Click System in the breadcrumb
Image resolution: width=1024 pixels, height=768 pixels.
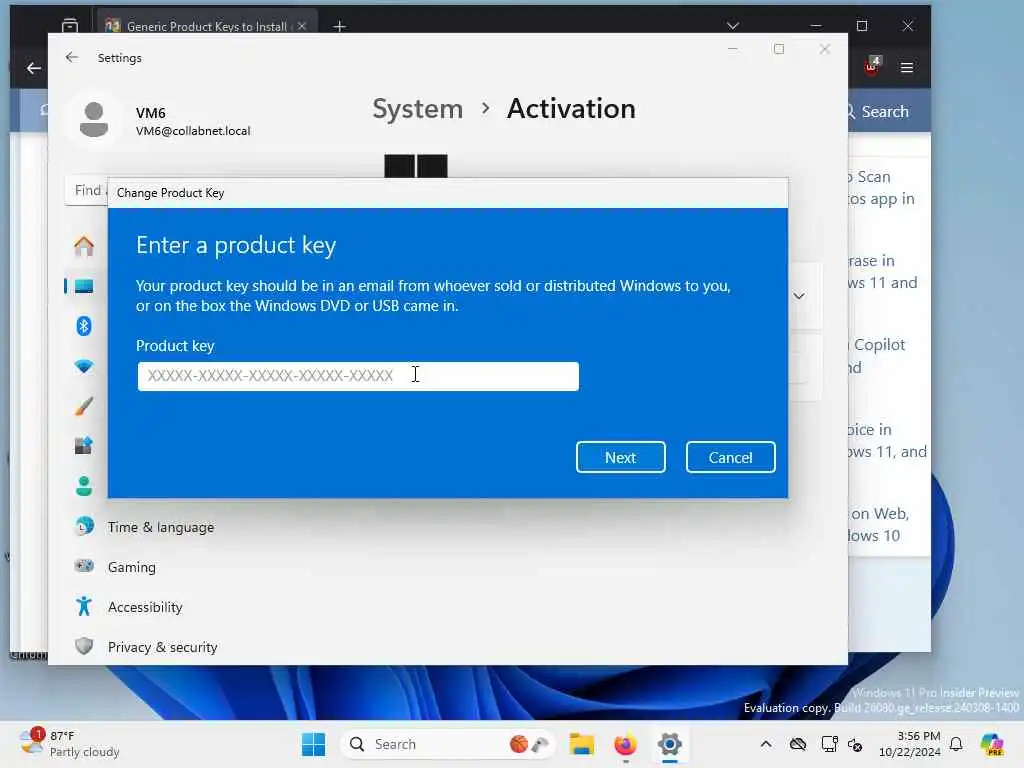click(x=417, y=108)
